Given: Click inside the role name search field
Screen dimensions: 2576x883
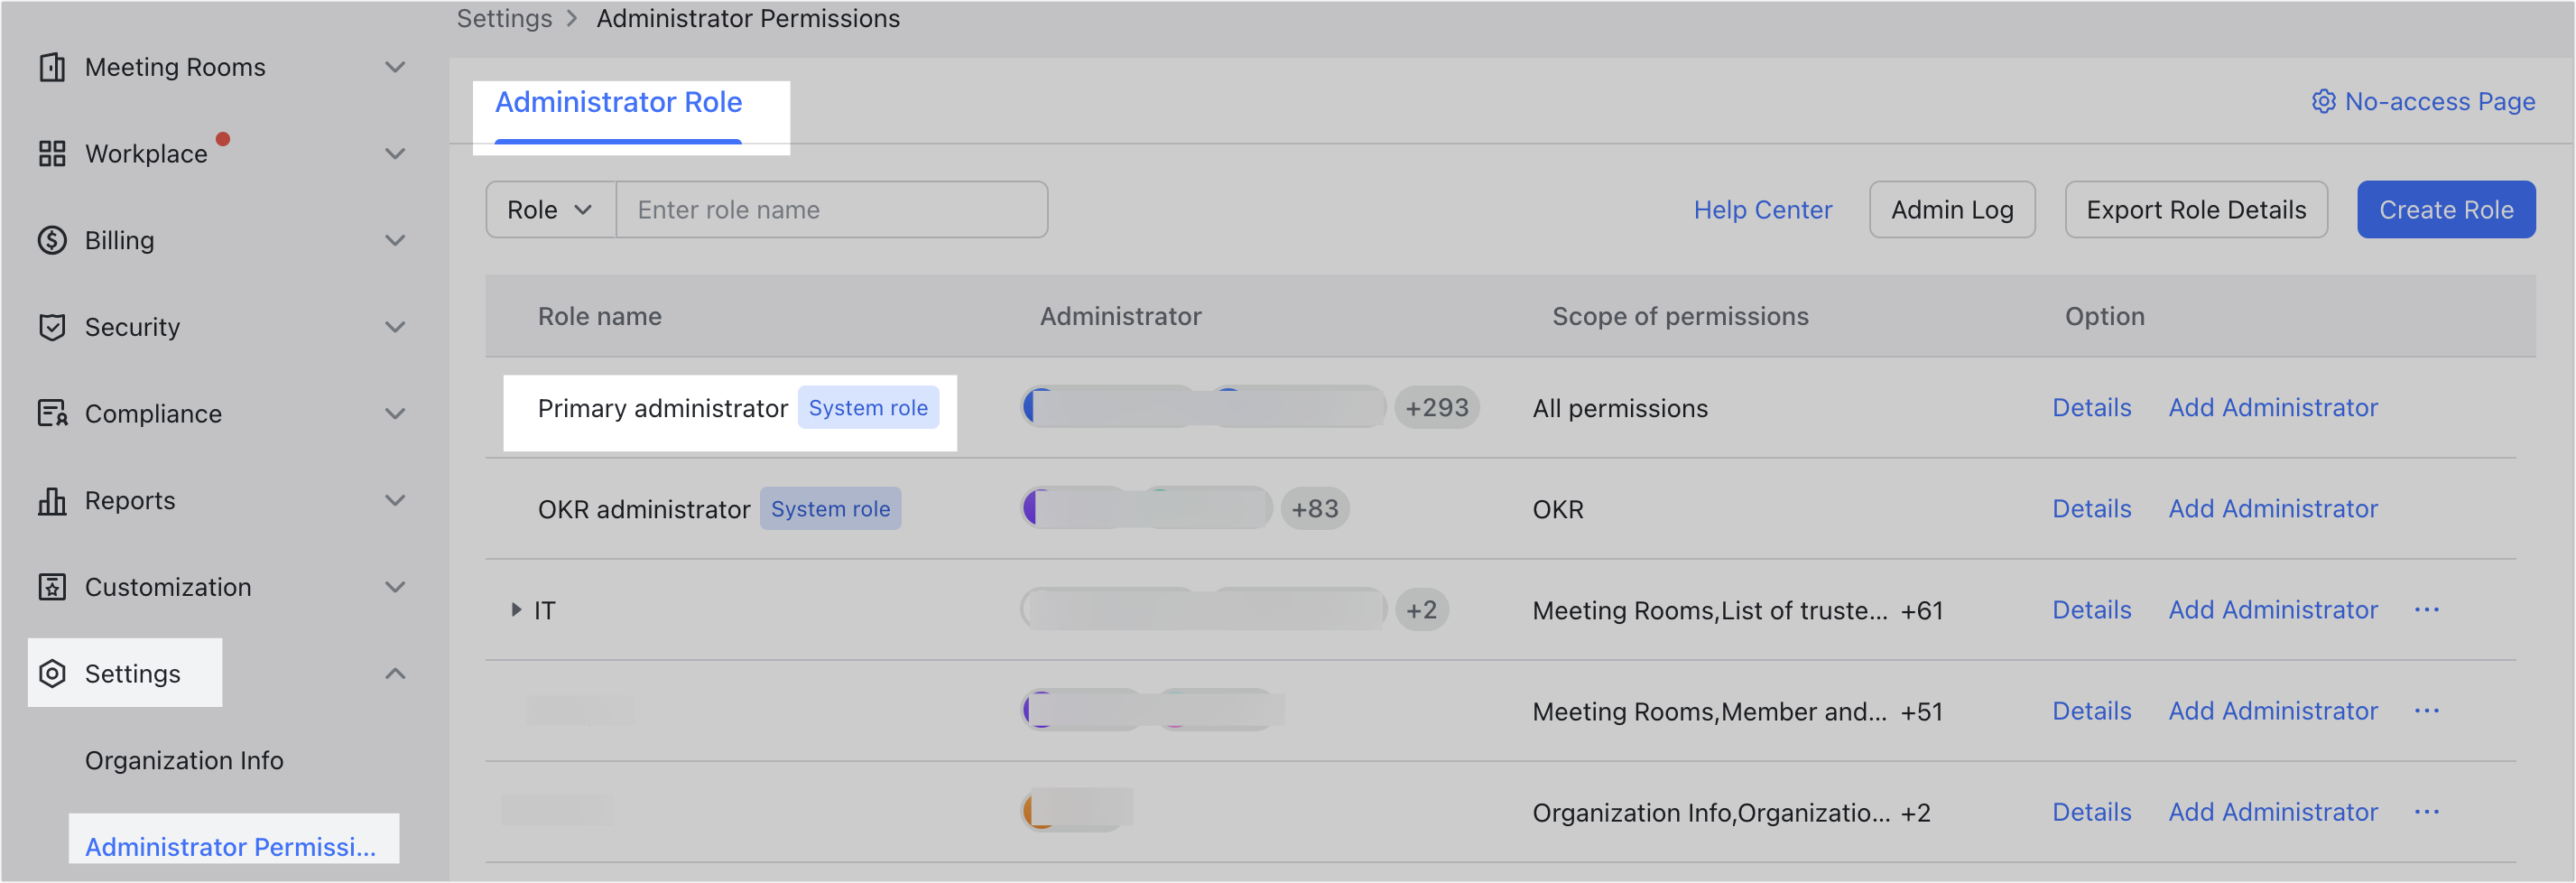Looking at the screenshot, I should 832,209.
